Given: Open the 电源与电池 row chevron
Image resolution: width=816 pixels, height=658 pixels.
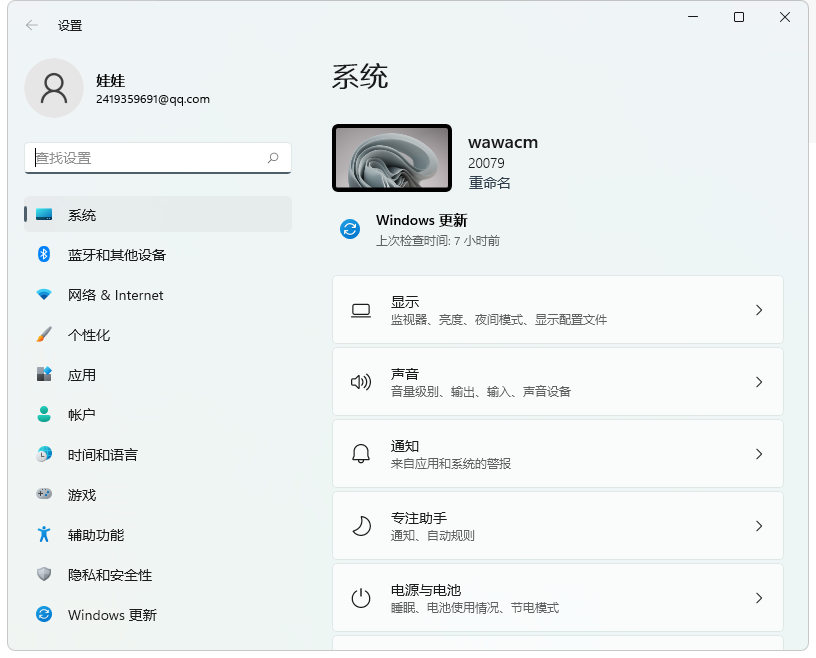Looking at the screenshot, I should 759,598.
